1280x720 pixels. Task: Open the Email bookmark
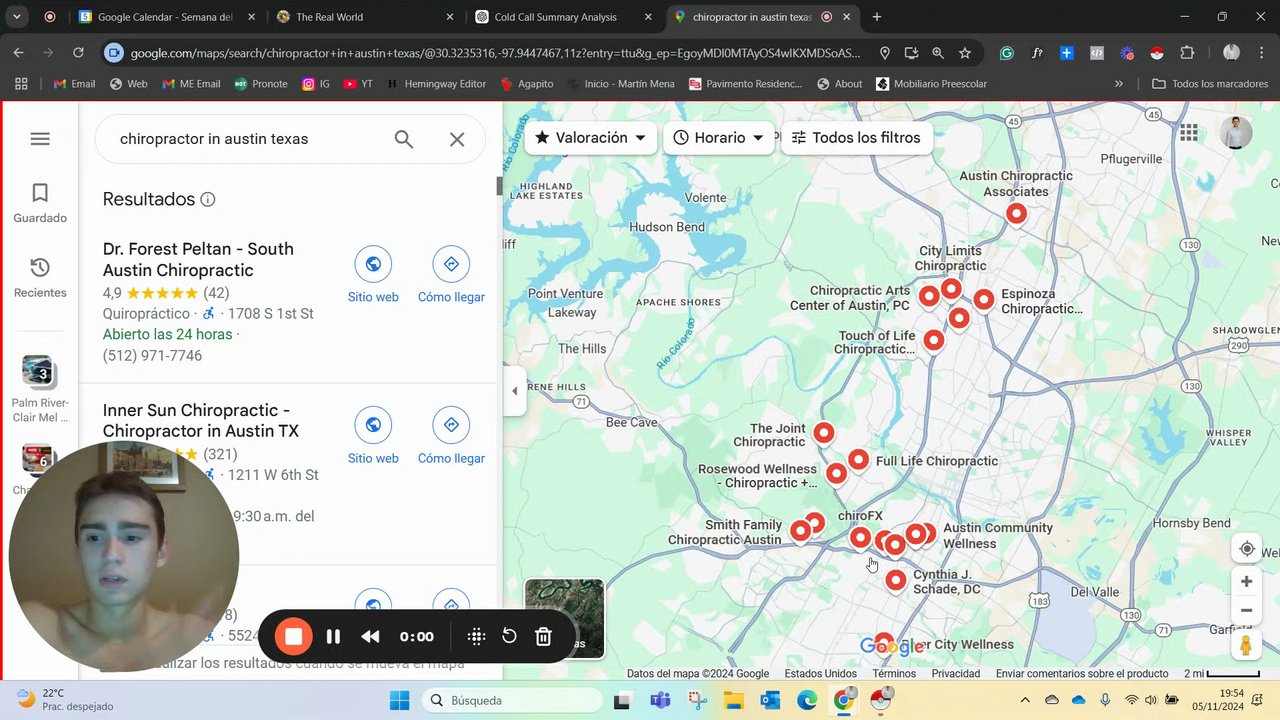pos(74,84)
